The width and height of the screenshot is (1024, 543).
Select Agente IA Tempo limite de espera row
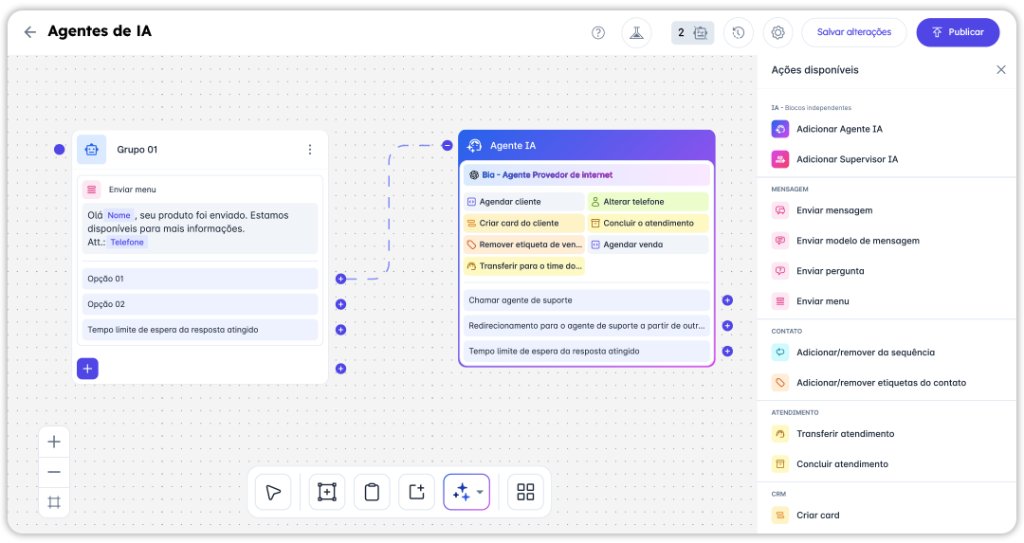click(x=586, y=351)
